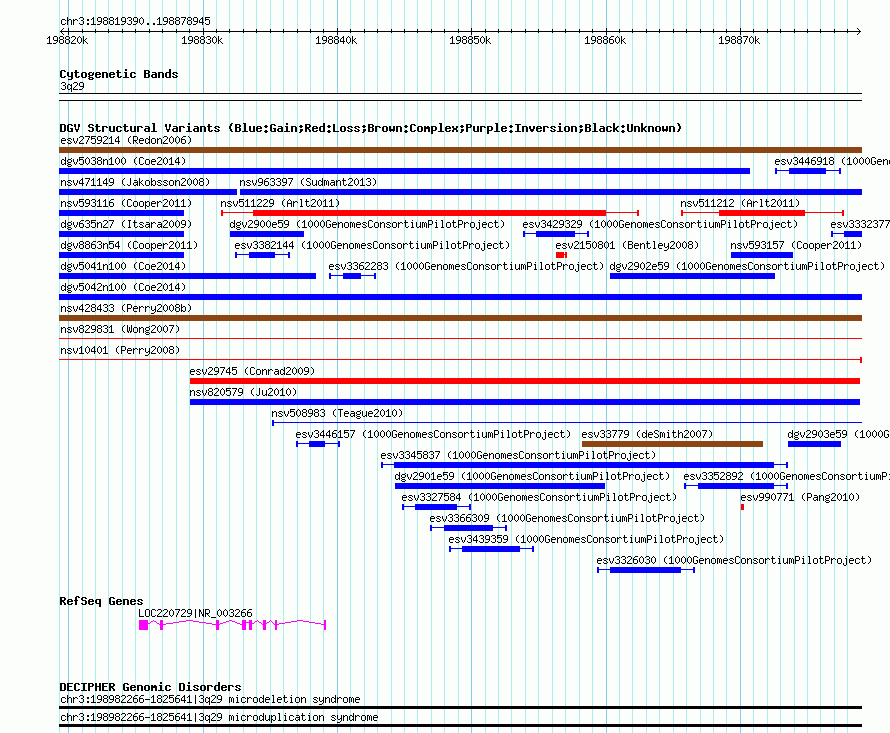Select the esv33779 (deSmith2007) brown bar
Screen dimensions: 890x733
click(x=672, y=444)
